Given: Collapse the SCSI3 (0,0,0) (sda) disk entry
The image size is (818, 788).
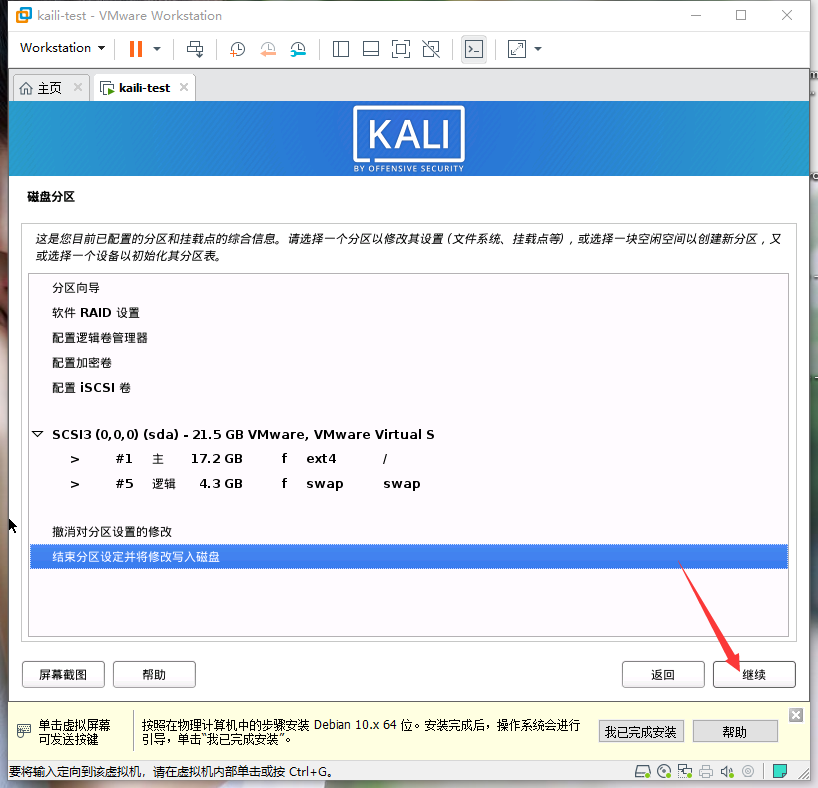Looking at the screenshot, I should click(38, 434).
